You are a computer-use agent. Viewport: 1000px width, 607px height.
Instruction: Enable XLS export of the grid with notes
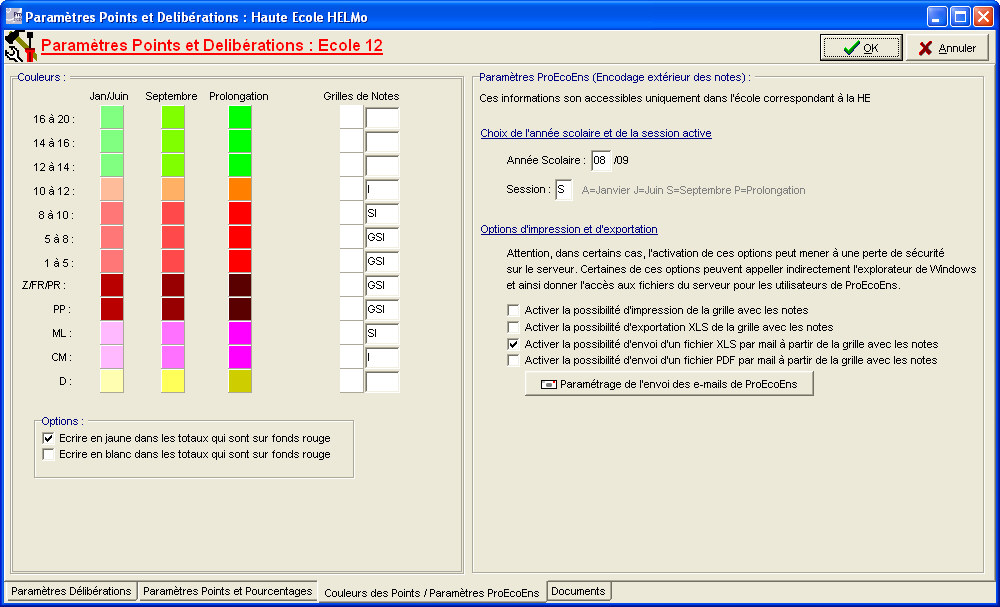click(513, 327)
